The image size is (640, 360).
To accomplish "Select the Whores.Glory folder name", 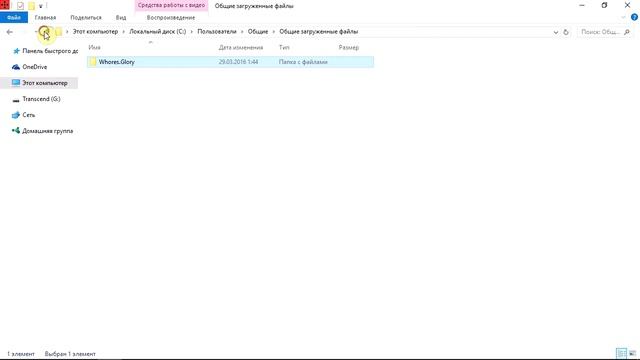I will [x=117, y=62].
